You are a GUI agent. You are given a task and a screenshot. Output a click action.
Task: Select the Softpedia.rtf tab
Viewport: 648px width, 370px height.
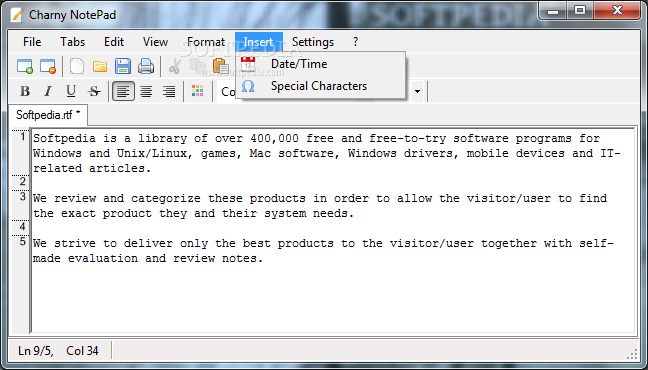tap(48, 115)
